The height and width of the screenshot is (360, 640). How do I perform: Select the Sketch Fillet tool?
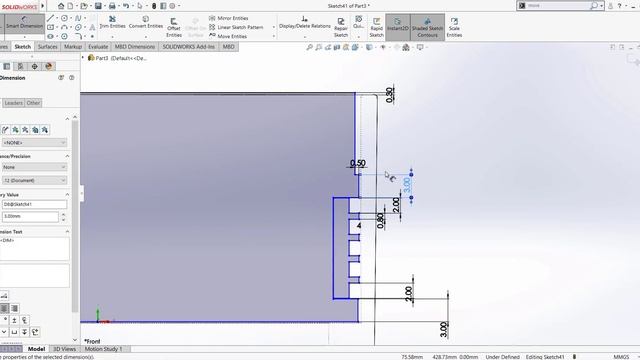coord(78,36)
